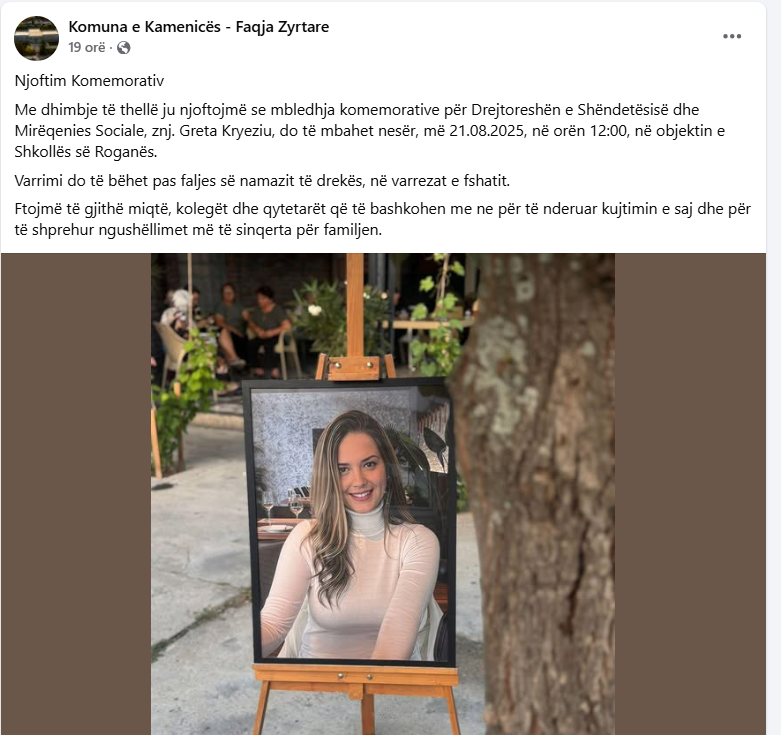Open the post photo of the easel
Screen dimensions: 781x735
tap(383, 494)
